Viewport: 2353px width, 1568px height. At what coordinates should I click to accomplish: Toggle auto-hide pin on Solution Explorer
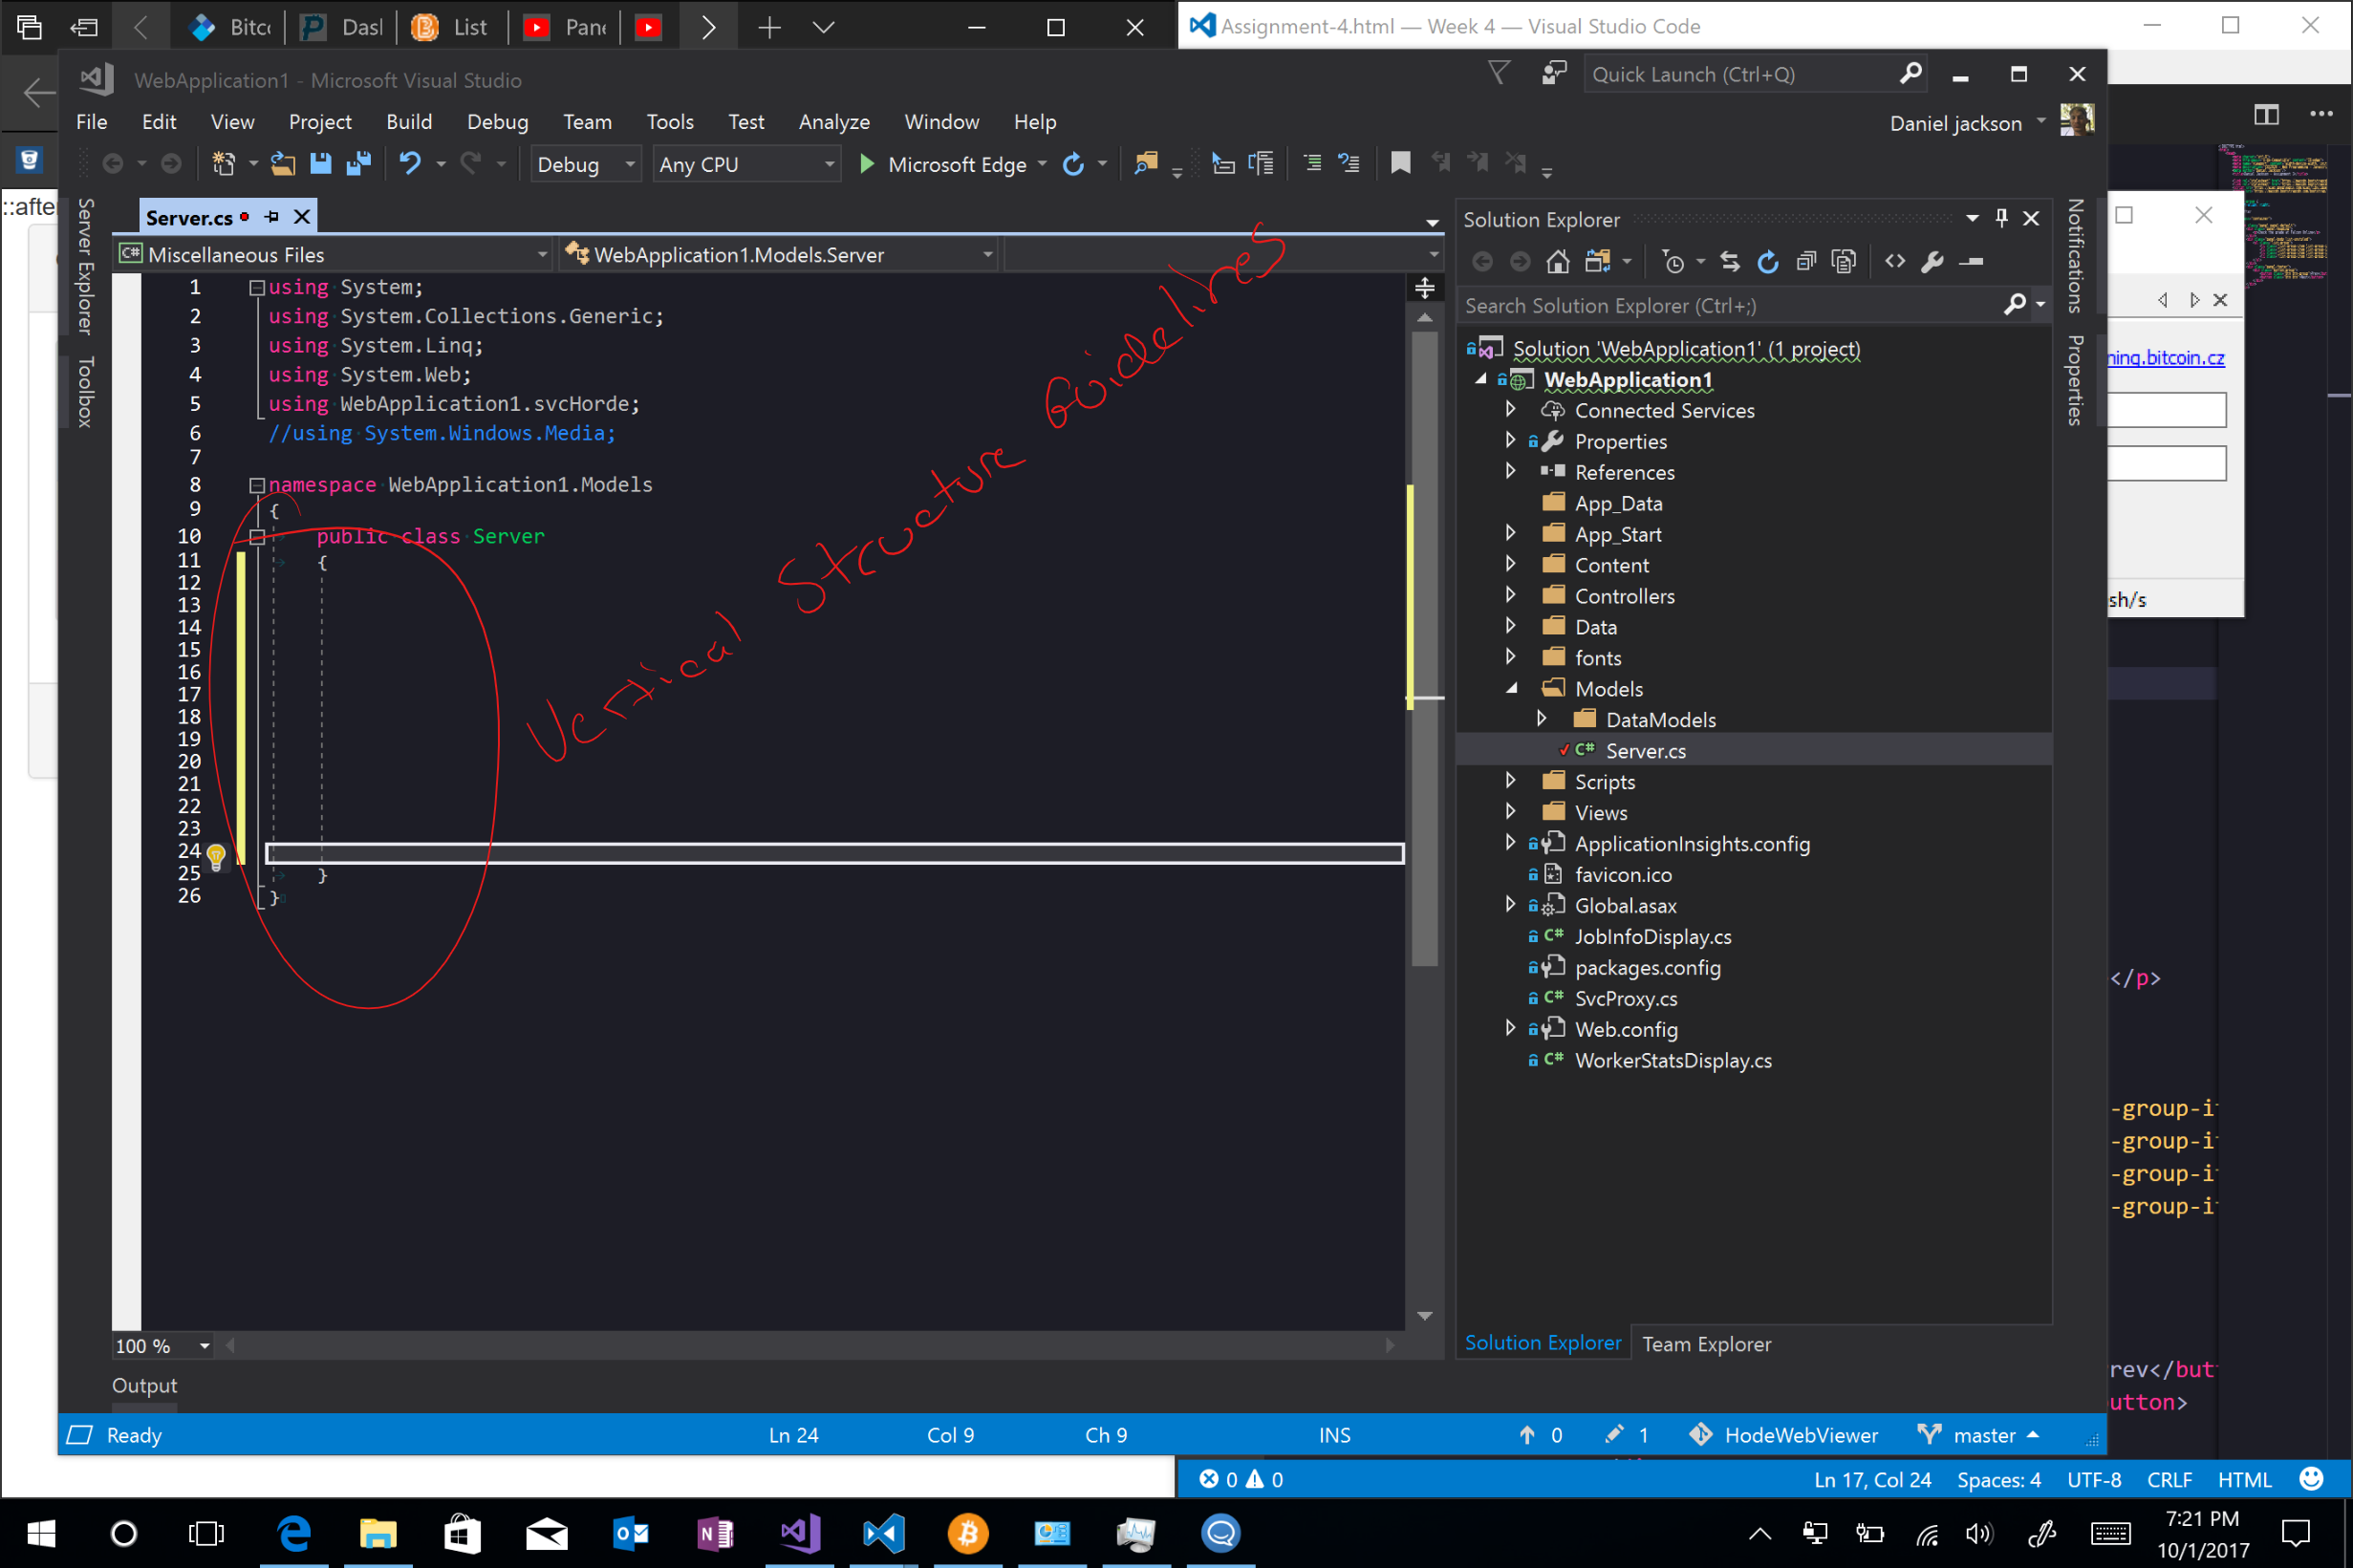click(2001, 218)
